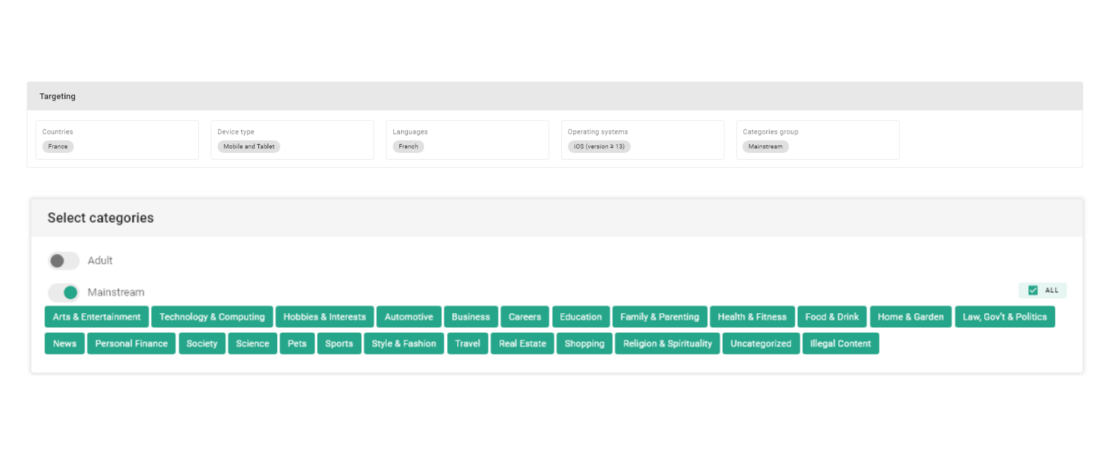Toggle the Style & Fashion category
The image size is (1114, 457).
(404, 344)
